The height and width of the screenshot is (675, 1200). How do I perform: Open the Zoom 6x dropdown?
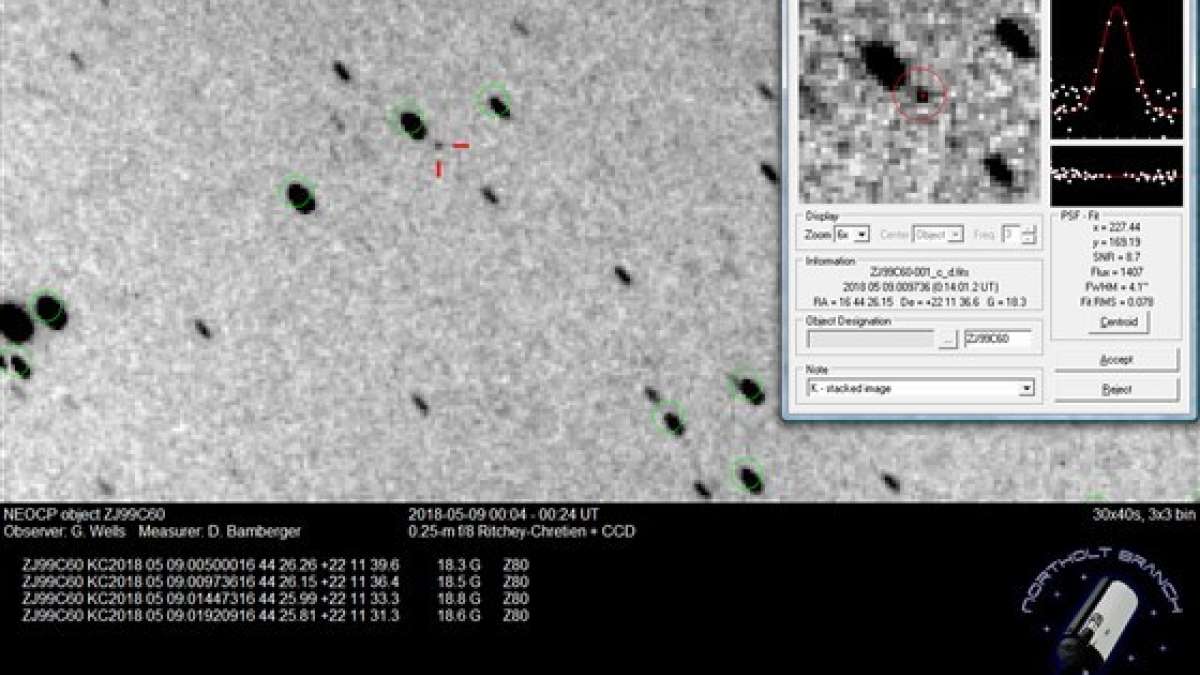click(x=852, y=234)
